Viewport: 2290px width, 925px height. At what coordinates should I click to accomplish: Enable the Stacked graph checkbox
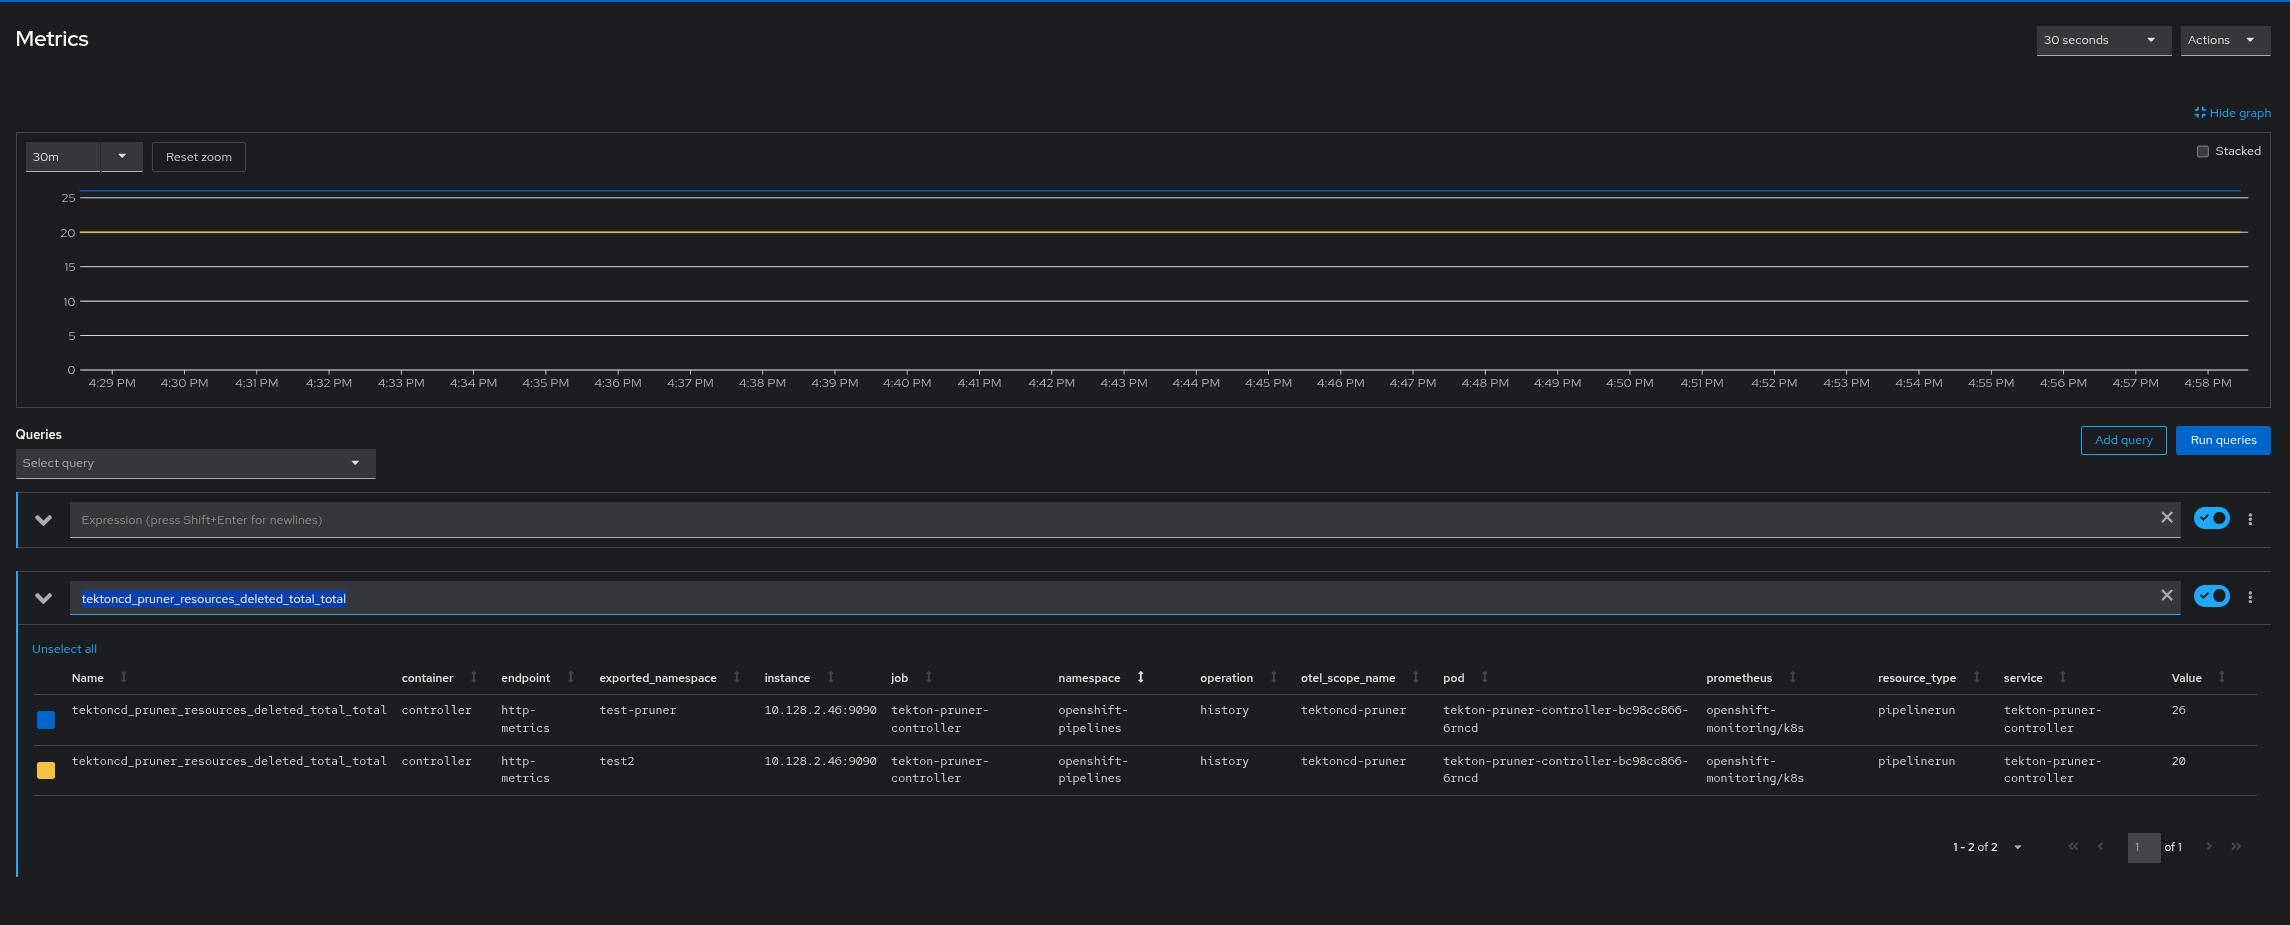tap(2202, 151)
